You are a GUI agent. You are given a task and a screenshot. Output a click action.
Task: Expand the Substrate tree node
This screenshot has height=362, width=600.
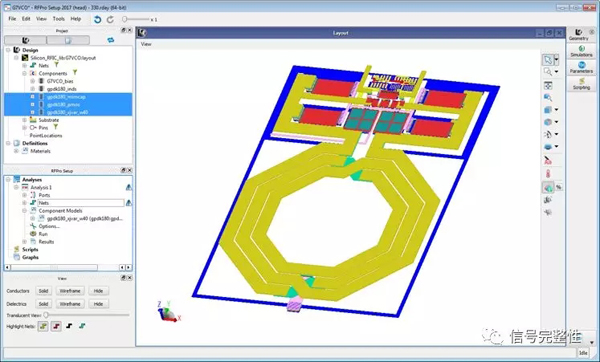(24, 120)
